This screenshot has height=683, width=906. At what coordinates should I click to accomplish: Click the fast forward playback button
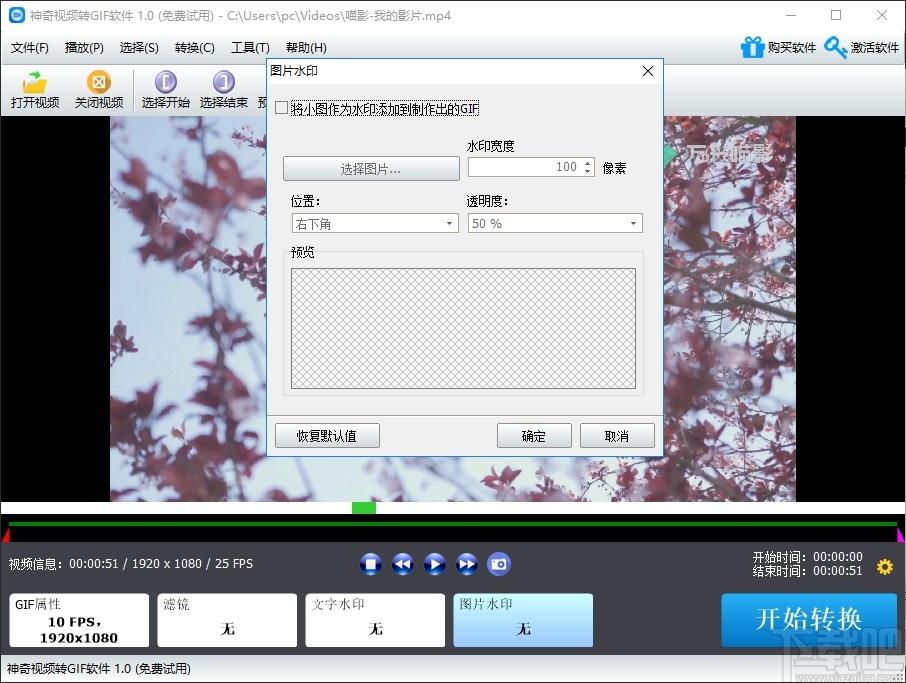pyautogui.click(x=467, y=564)
